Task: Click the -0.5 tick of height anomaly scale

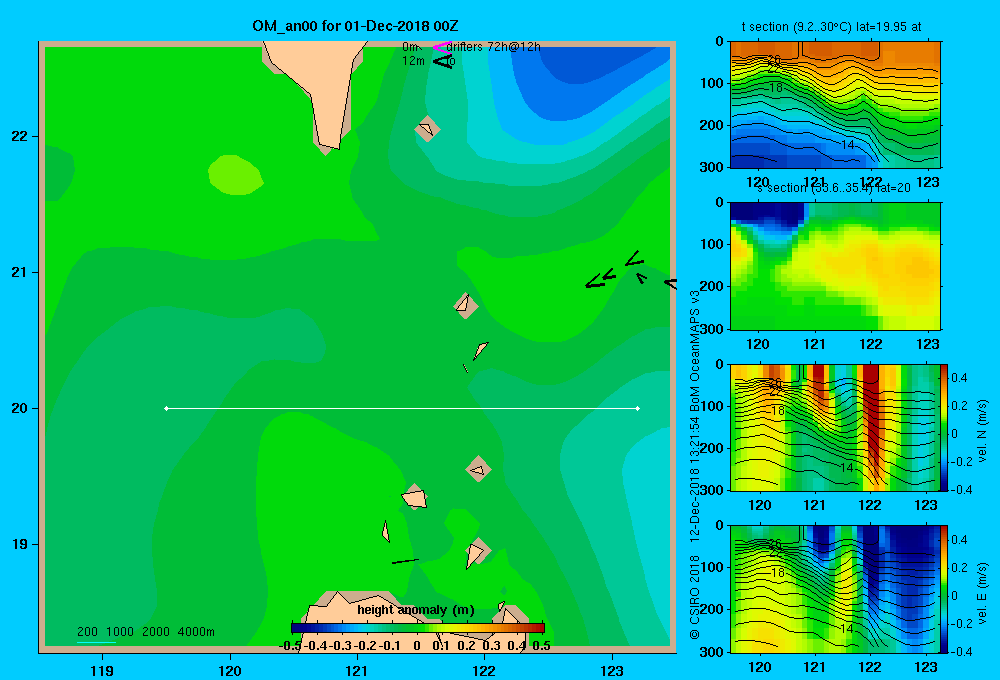Action: 290,646
